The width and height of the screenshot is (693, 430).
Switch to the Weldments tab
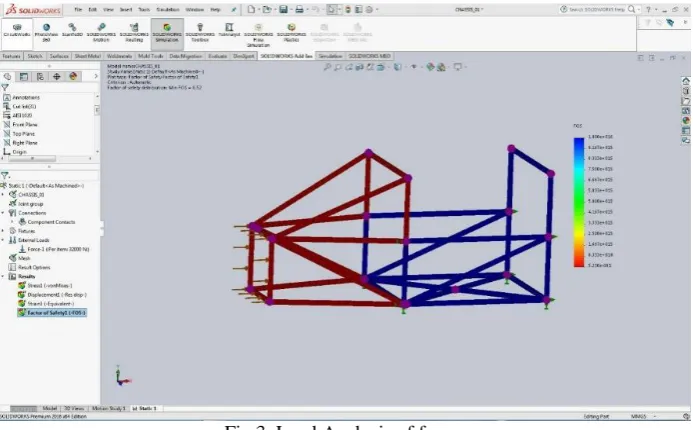[119, 56]
